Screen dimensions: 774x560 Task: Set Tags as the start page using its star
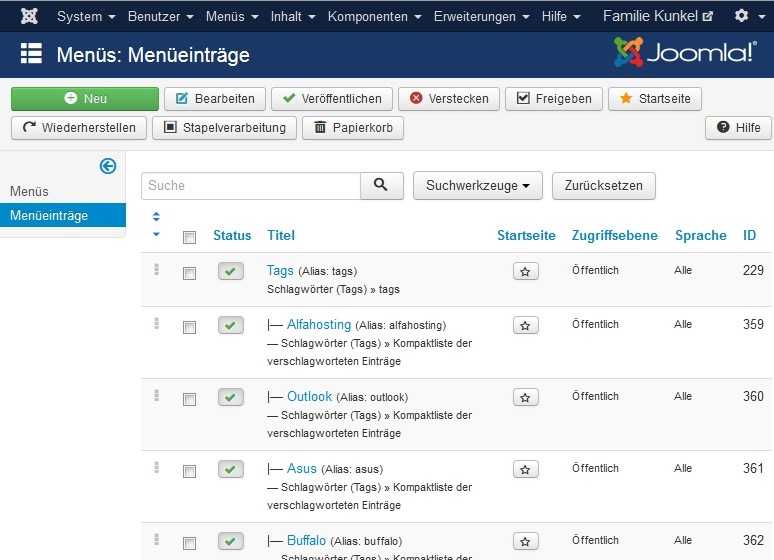click(526, 271)
